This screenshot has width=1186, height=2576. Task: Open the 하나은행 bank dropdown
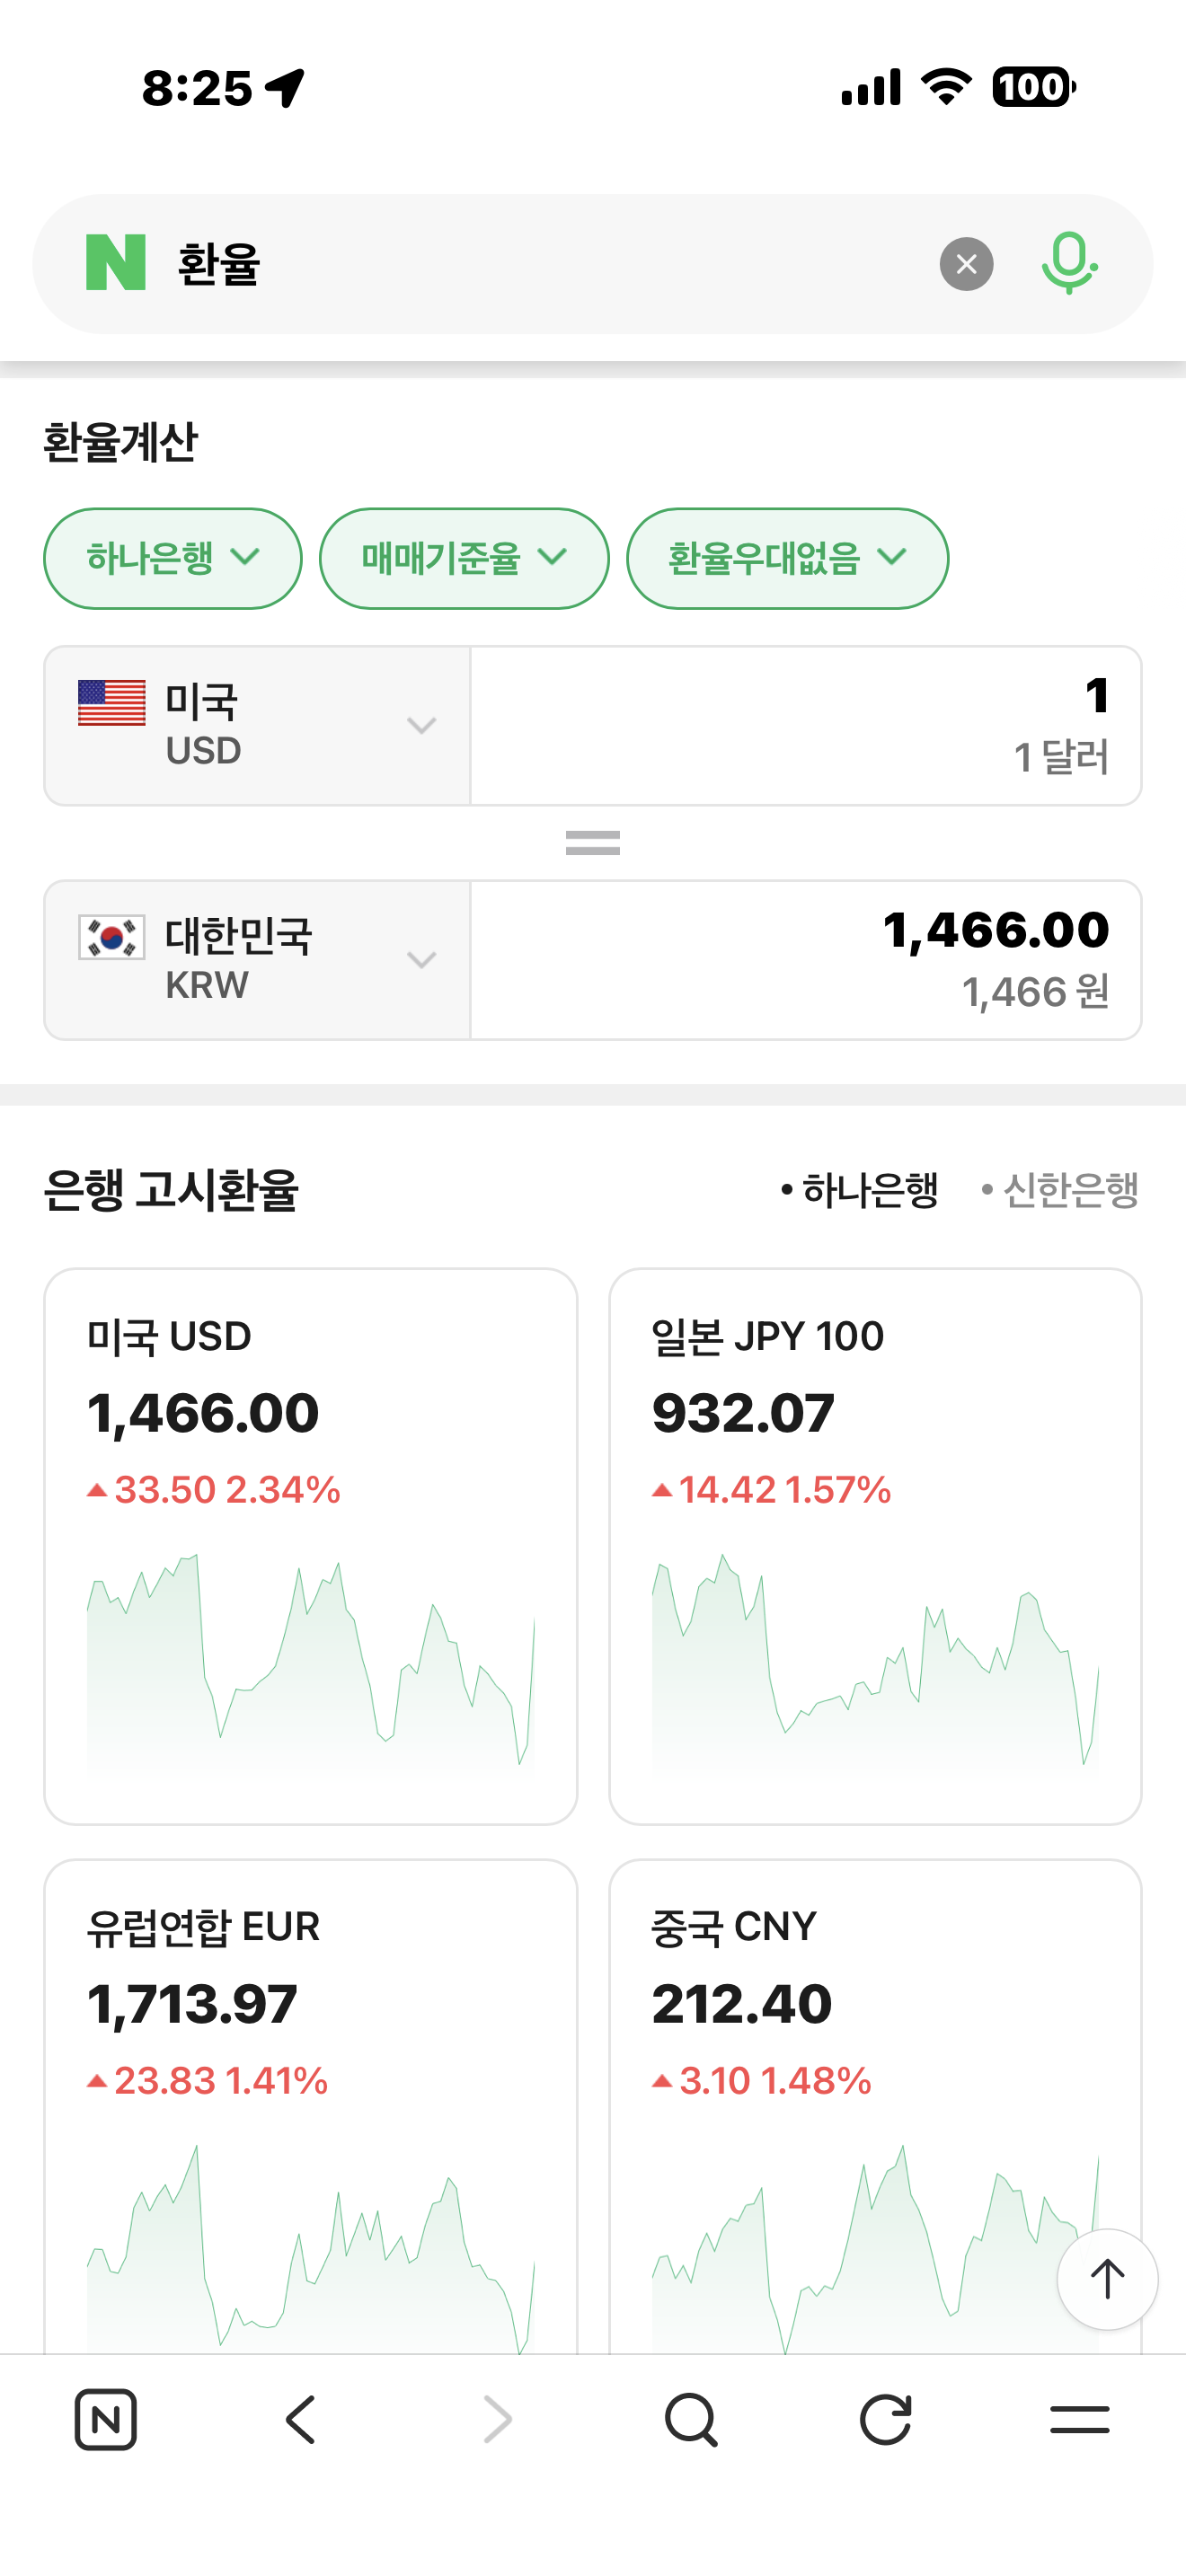173,558
